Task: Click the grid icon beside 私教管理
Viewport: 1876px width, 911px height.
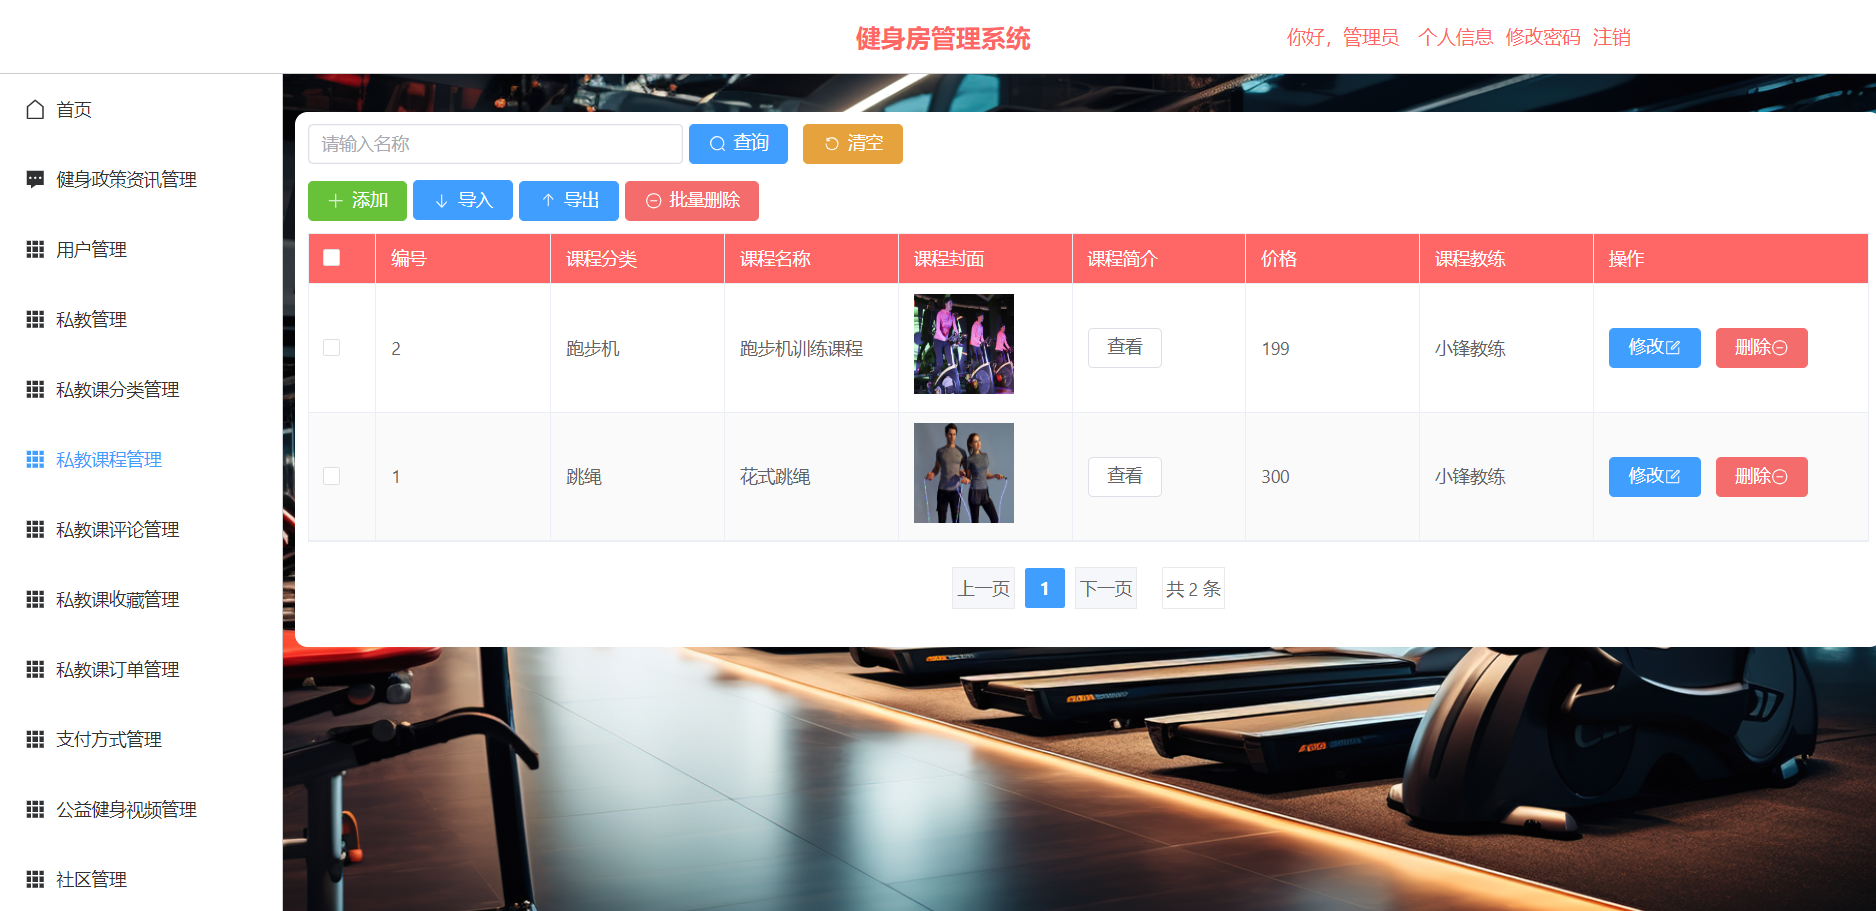Action: [35, 319]
